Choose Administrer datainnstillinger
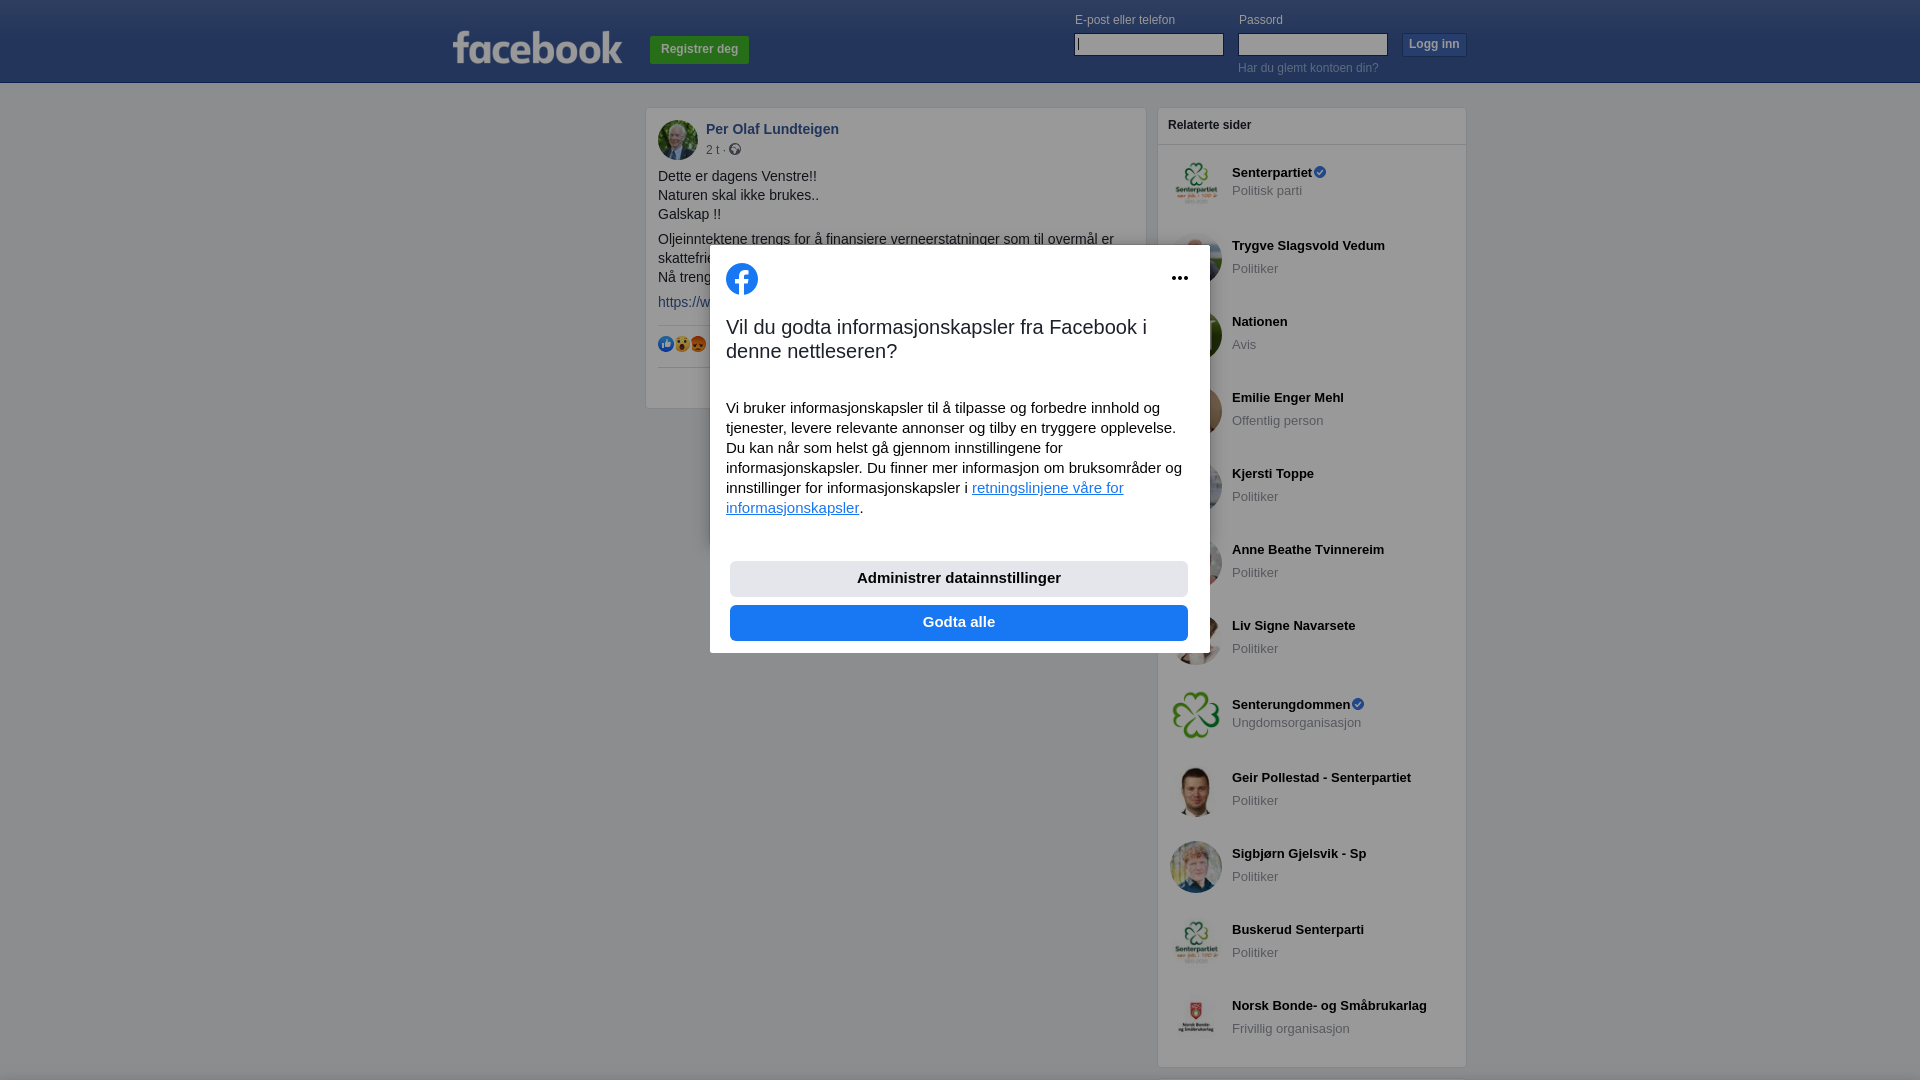Viewport: 1920px width, 1080px height. click(x=959, y=579)
